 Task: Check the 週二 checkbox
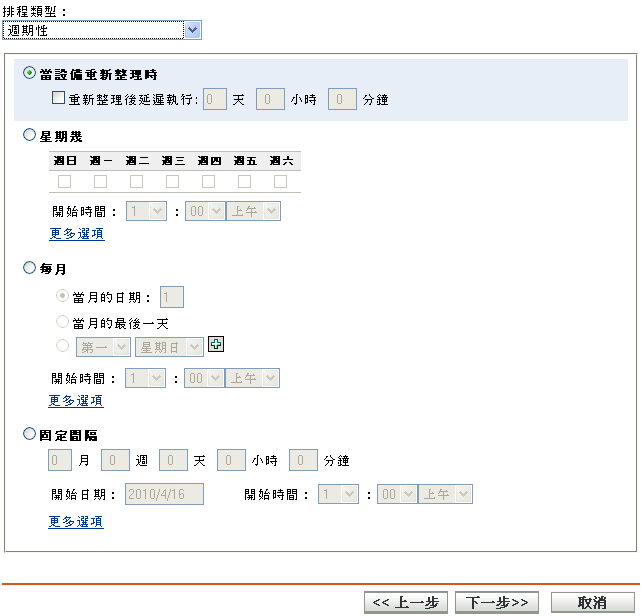(136, 181)
